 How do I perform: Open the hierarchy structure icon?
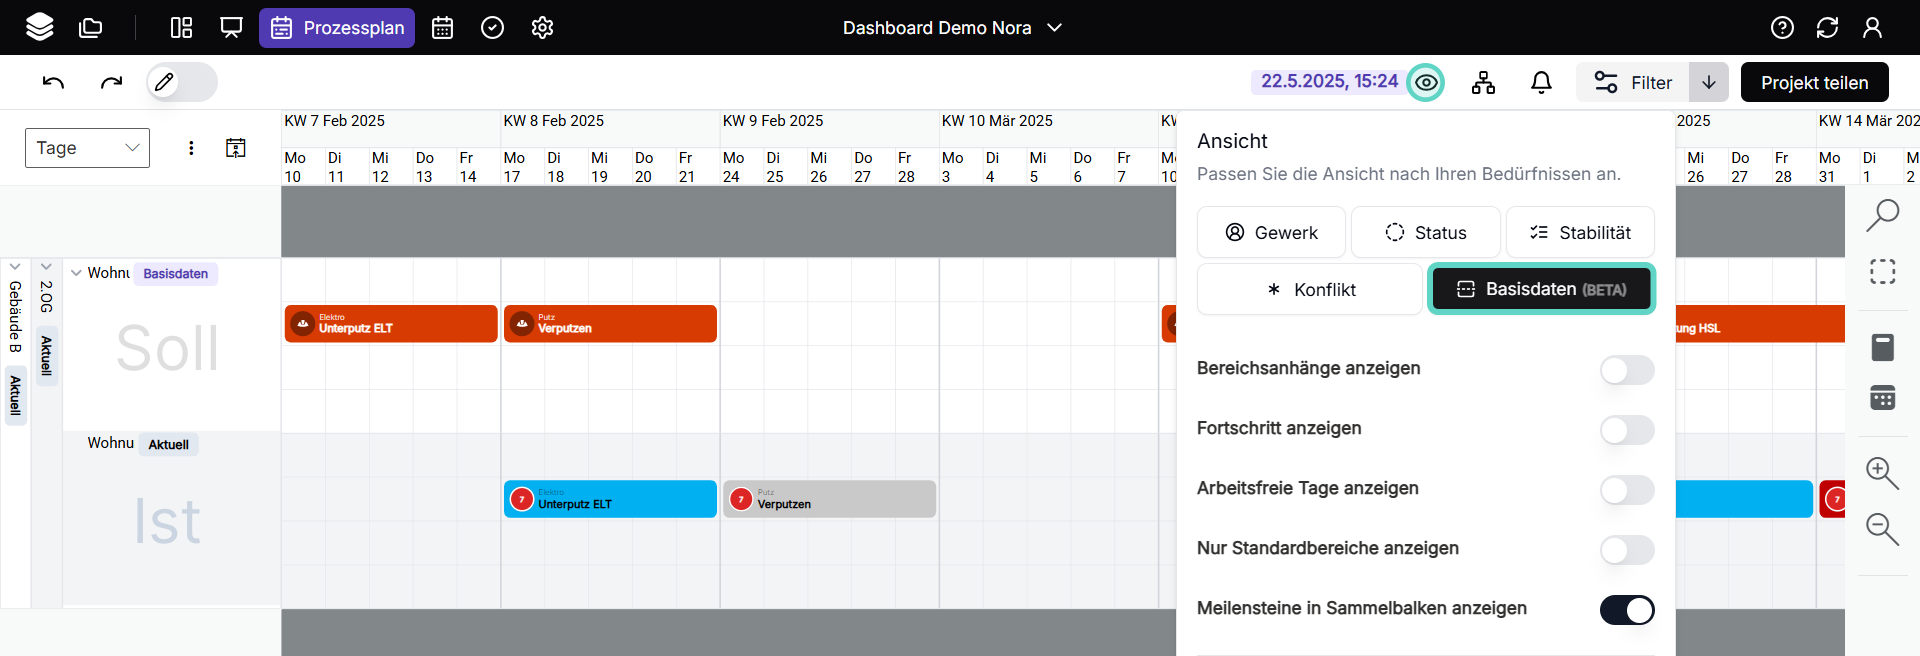click(1483, 82)
